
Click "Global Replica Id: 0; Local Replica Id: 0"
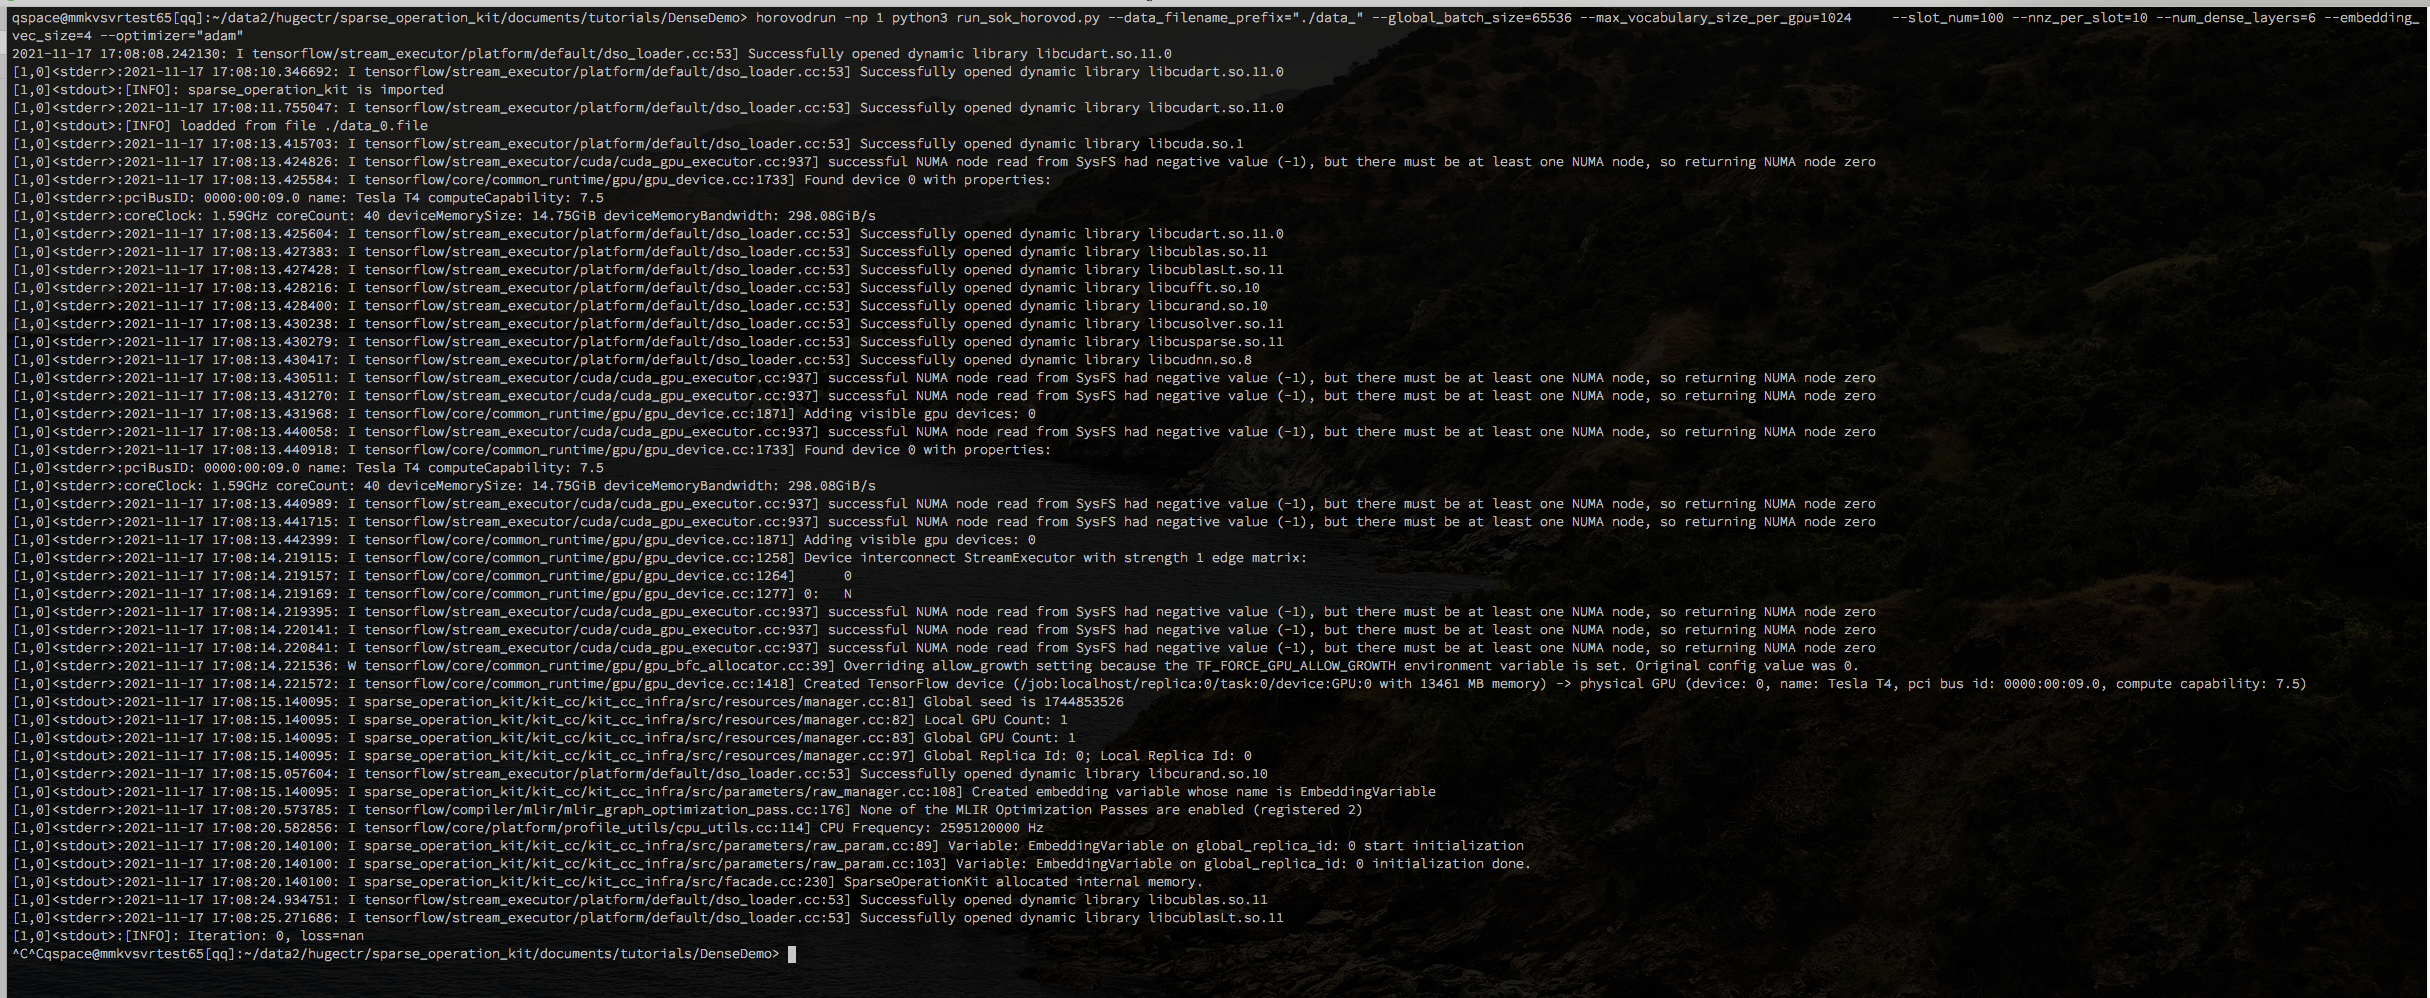click(1088, 756)
